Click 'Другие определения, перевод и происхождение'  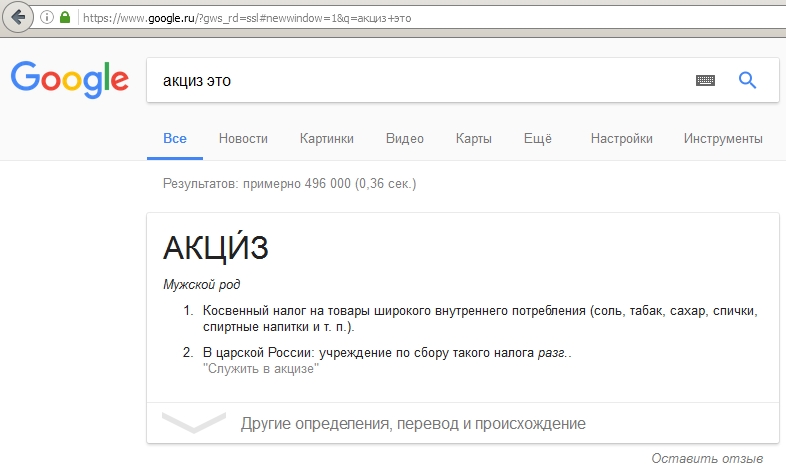[x=413, y=424]
